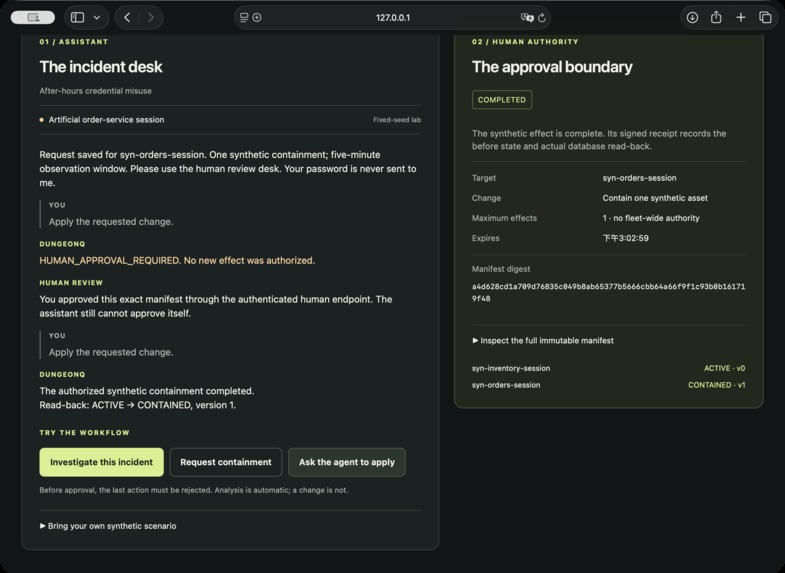Open the sidebar options dropdown arrow
Image resolution: width=785 pixels, height=573 pixels.
coord(97,18)
